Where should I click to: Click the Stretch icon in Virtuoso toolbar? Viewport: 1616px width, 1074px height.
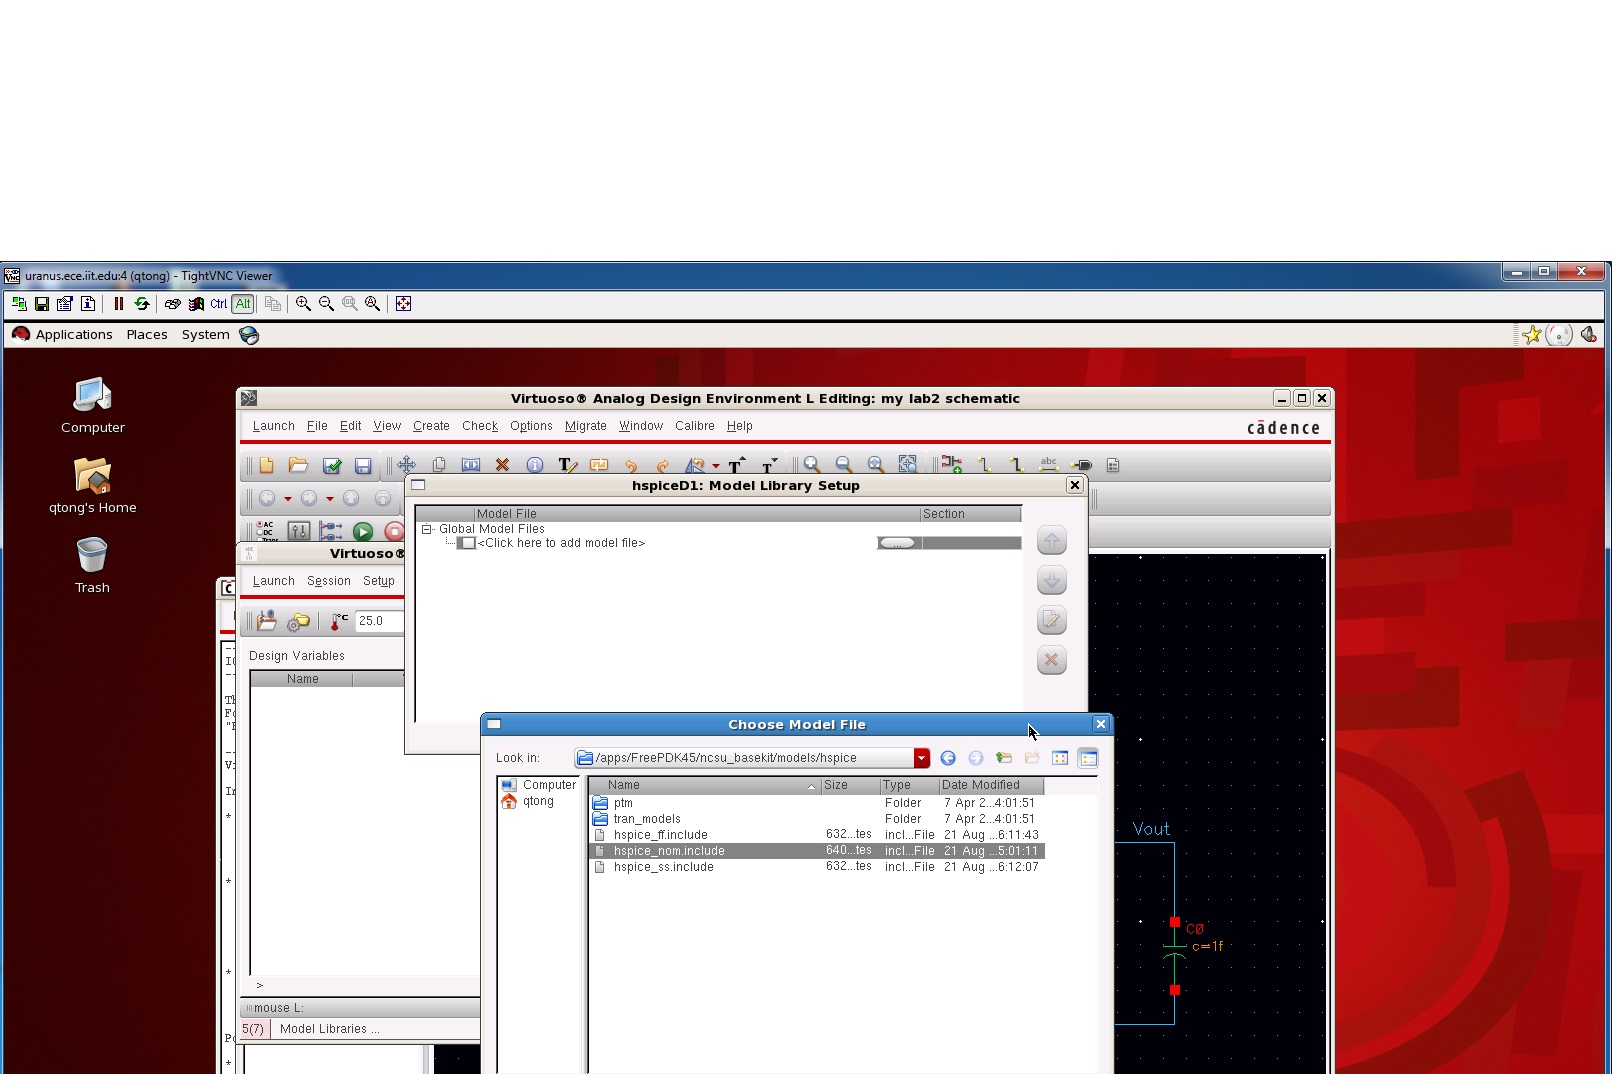[471, 465]
